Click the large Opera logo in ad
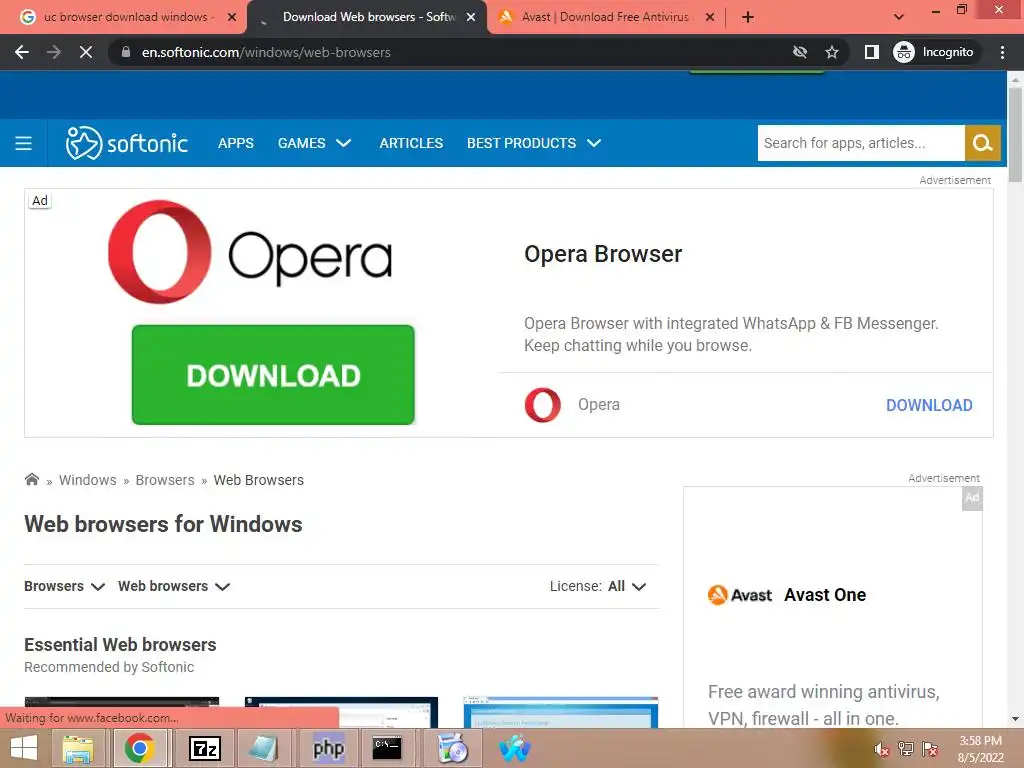Image resolution: width=1024 pixels, height=768 pixels. pyautogui.click(x=250, y=252)
